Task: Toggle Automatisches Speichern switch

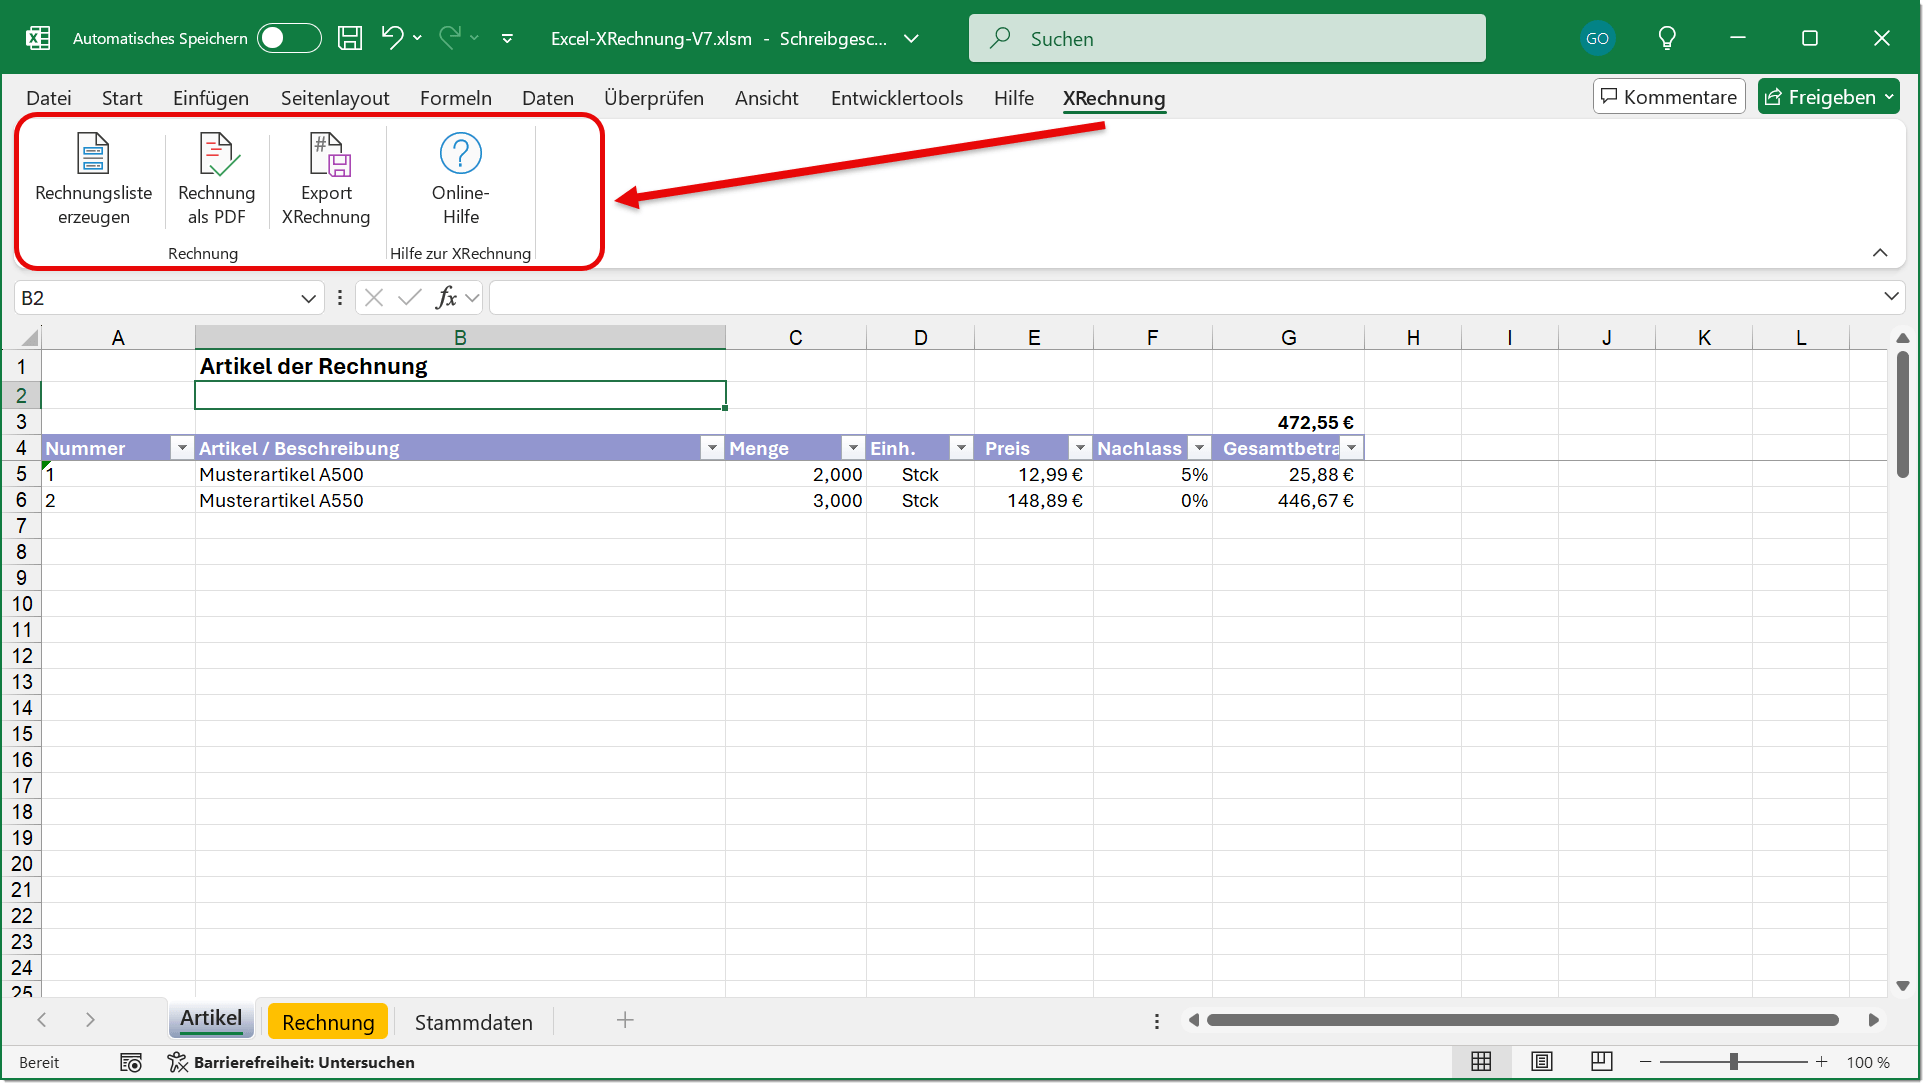Action: (288, 38)
